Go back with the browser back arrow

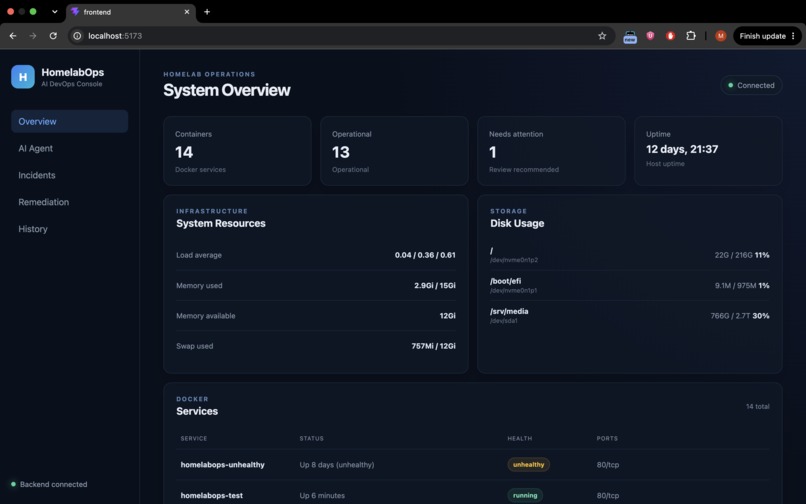pyautogui.click(x=13, y=36)
